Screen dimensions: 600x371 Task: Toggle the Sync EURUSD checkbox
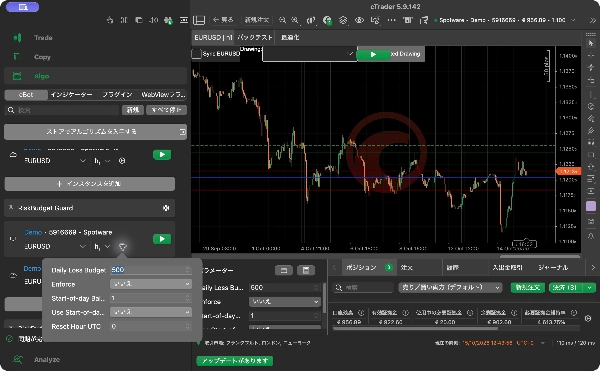point(196,54)
